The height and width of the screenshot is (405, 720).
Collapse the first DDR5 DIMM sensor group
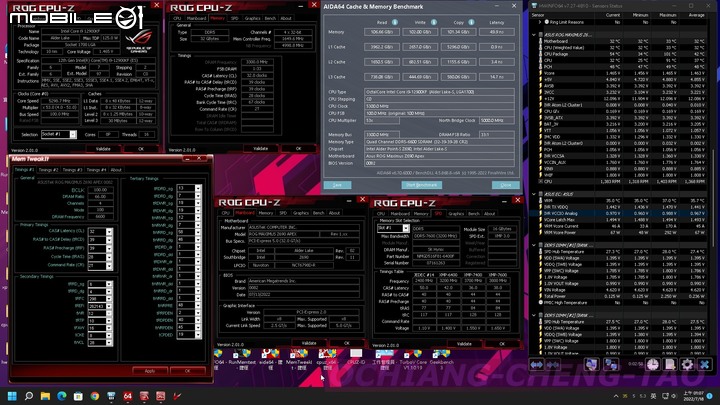pyautogui.click(x=534, y=245)
